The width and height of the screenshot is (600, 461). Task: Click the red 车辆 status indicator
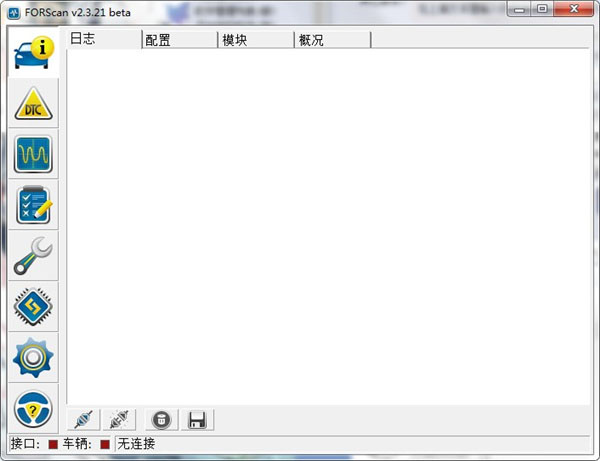point(105,444)
